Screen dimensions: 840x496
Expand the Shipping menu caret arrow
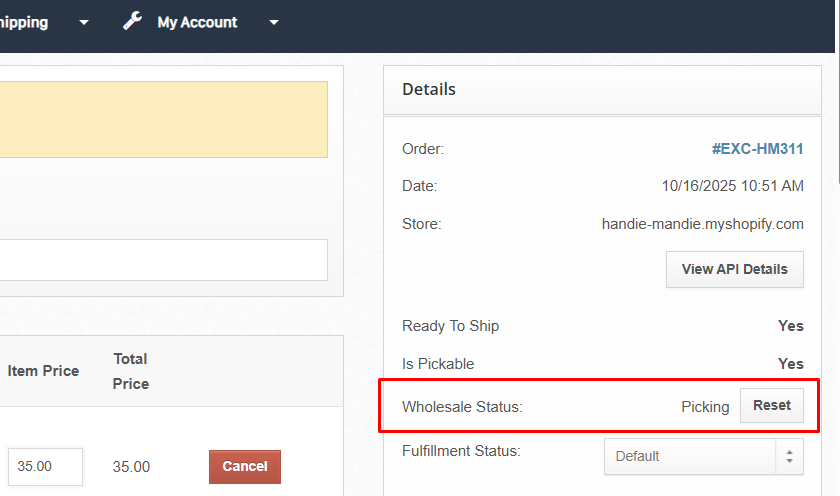(84, 22)
